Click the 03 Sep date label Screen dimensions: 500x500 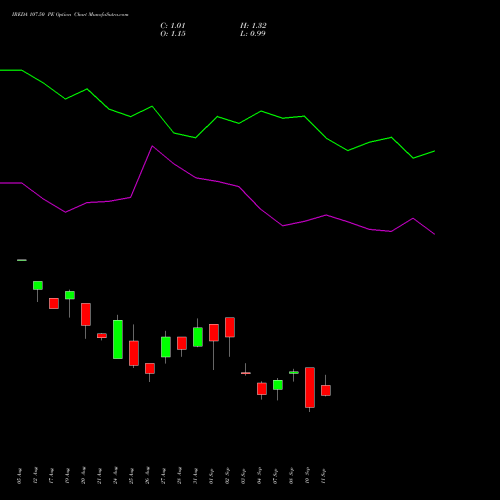pyautogui.click(x=243, y=476)
